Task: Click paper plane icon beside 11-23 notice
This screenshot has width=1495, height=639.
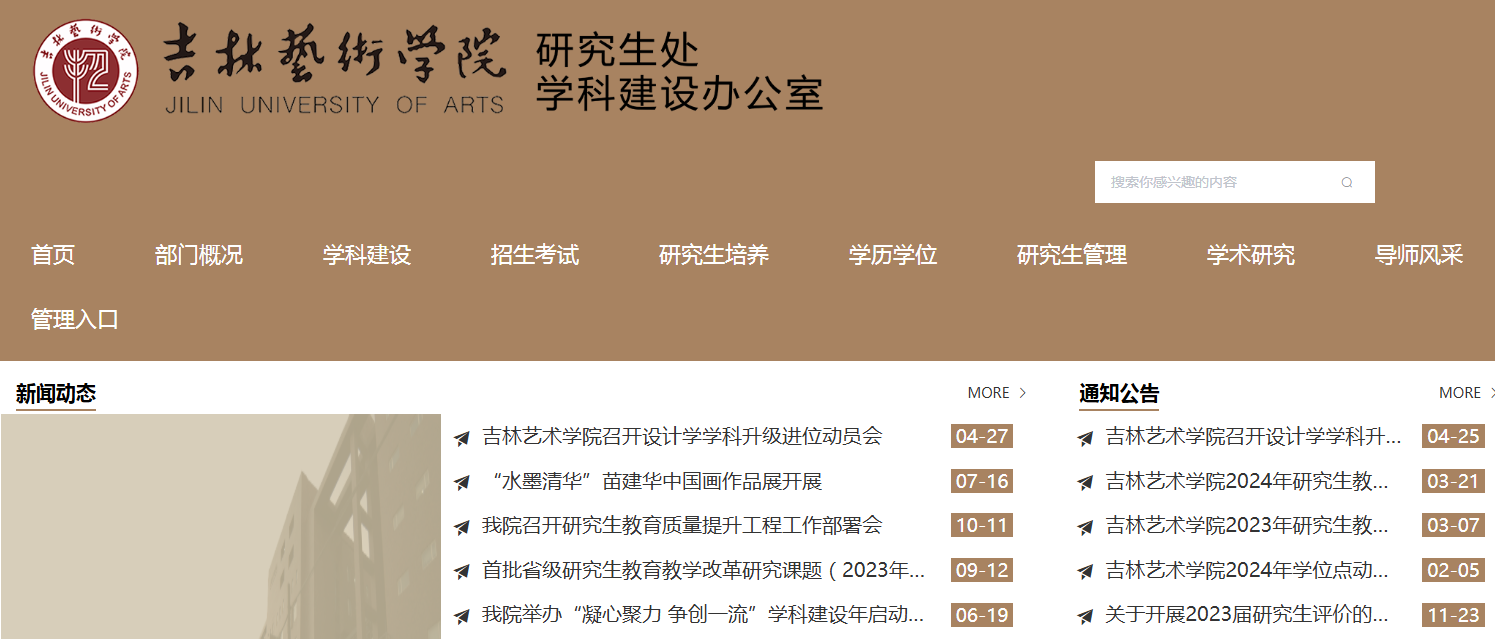Action: pyautogui.click(x=1085, y=615)
